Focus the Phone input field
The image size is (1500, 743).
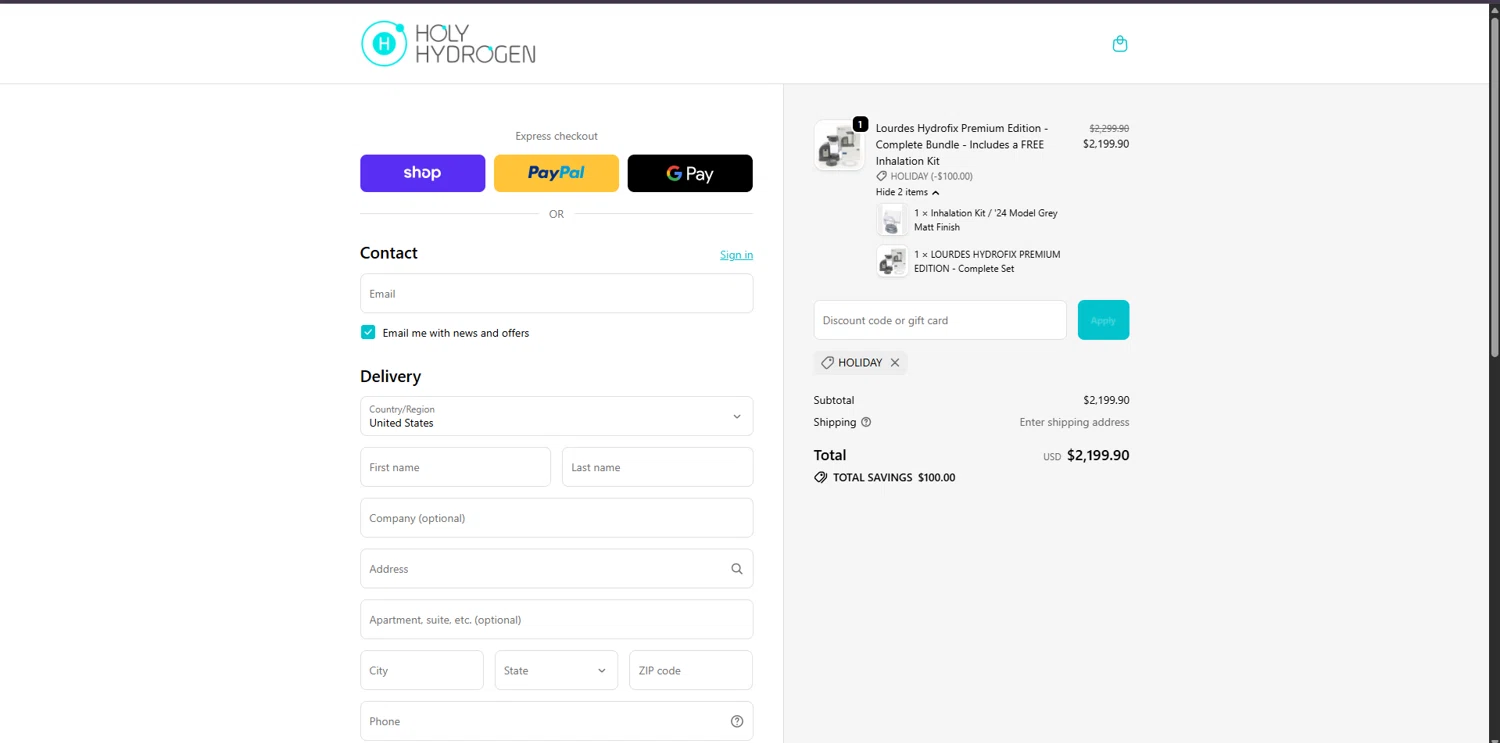tap(556, 721)
